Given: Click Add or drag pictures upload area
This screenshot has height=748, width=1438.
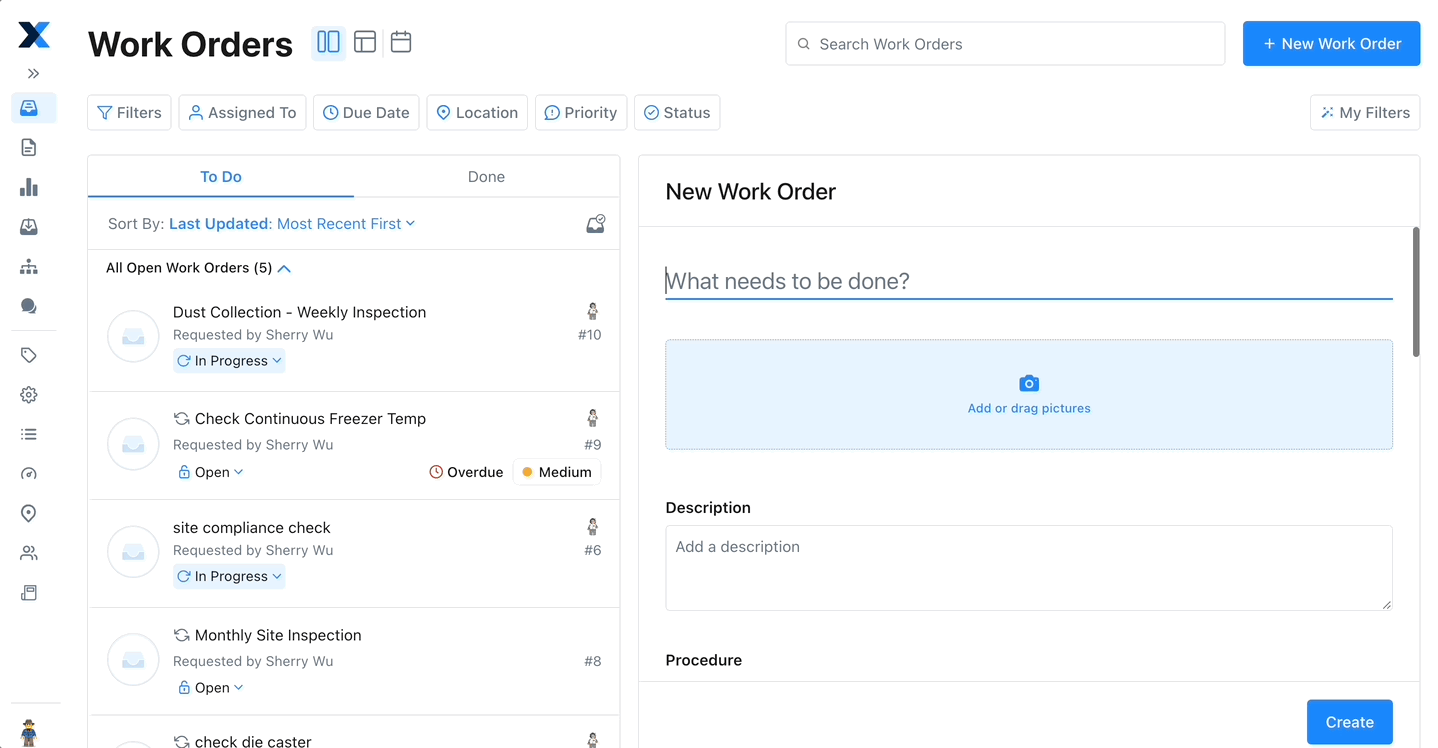Looking at the screenshot, I should (x=1029, y=394).
